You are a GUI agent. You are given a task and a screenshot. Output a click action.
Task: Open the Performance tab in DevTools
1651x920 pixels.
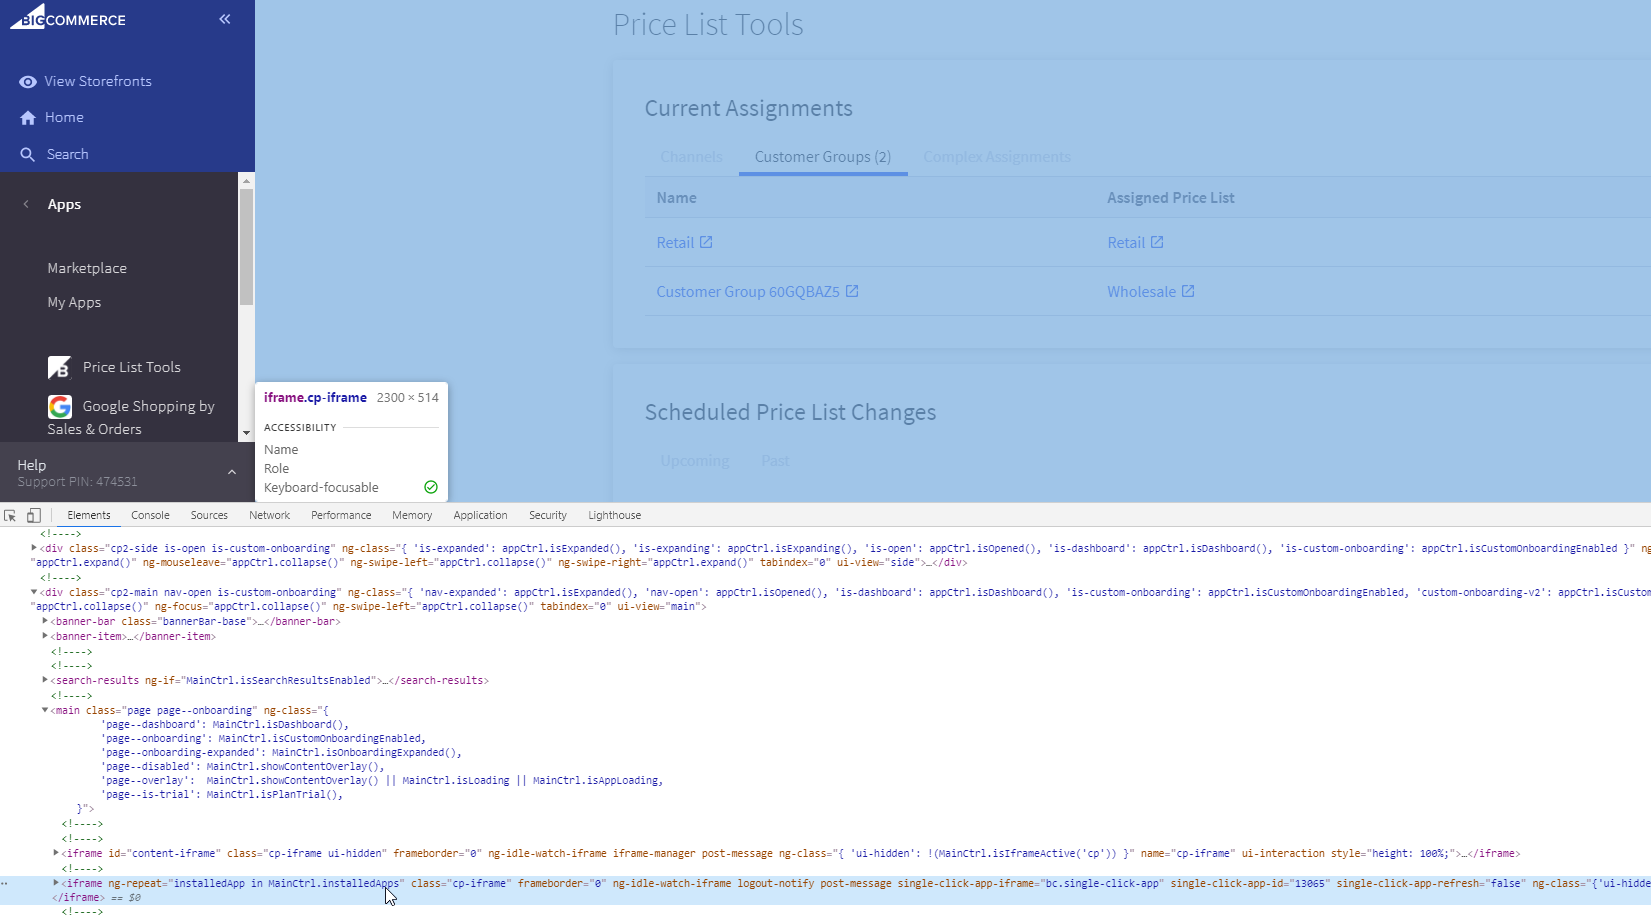point(341,516)
